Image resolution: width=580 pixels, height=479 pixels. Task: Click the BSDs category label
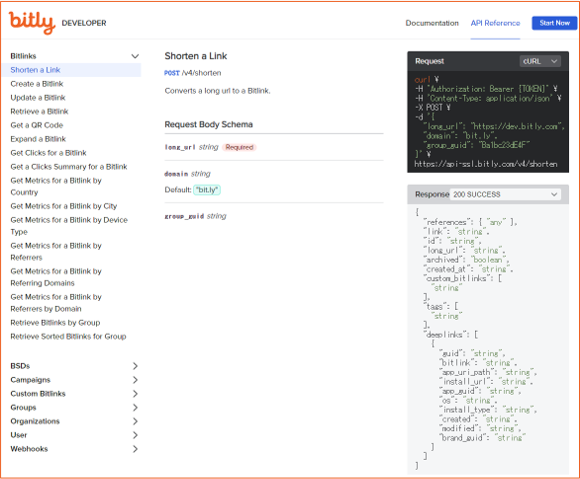[20, 366]
